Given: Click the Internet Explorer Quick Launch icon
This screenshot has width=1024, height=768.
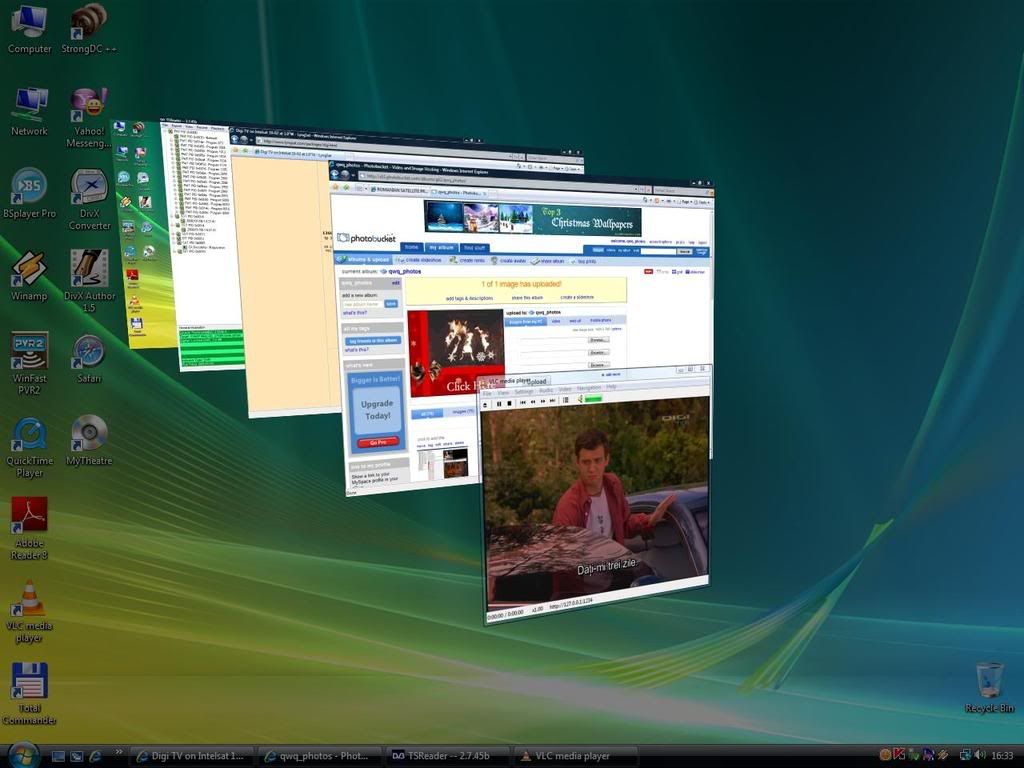Looking at the screenshot, I should tap(96, 756).
